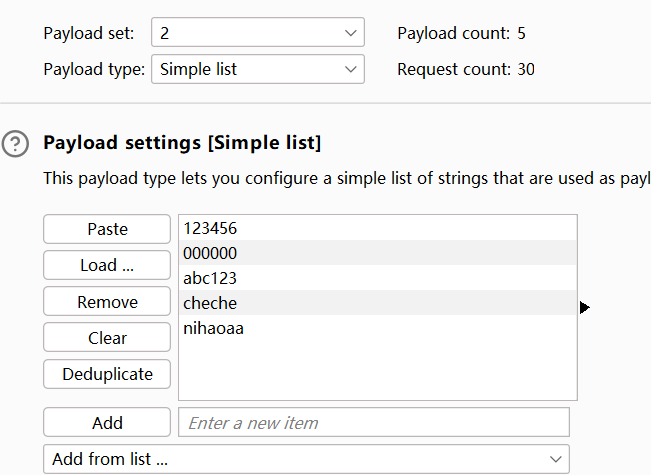This screenshot has height=475, width=651.
Task: Focus the Enter a new item field
Action: (x=374, y=422)
